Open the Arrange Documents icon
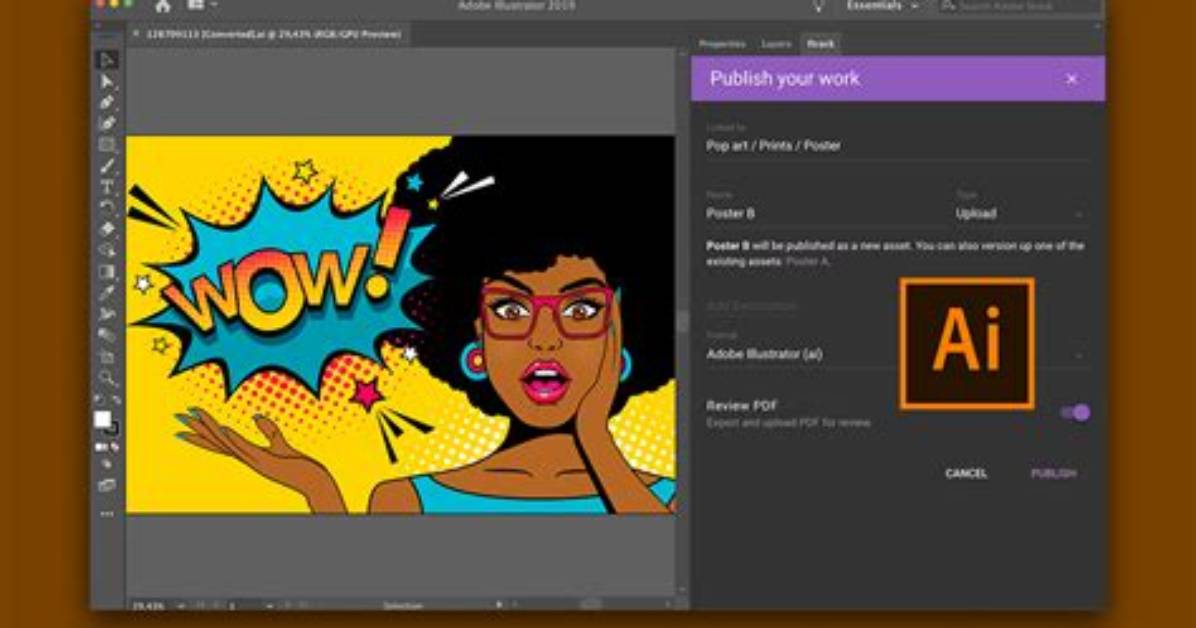 [196, 5]
